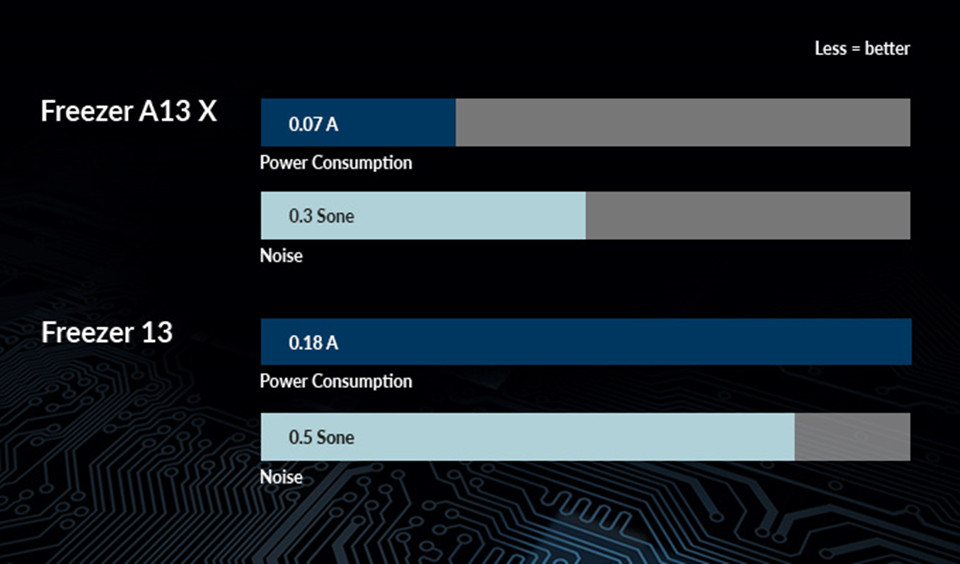
Task: Click dark blue fill right of 0.07 A text
Action: pyautogui.click(x=398, y=122)
